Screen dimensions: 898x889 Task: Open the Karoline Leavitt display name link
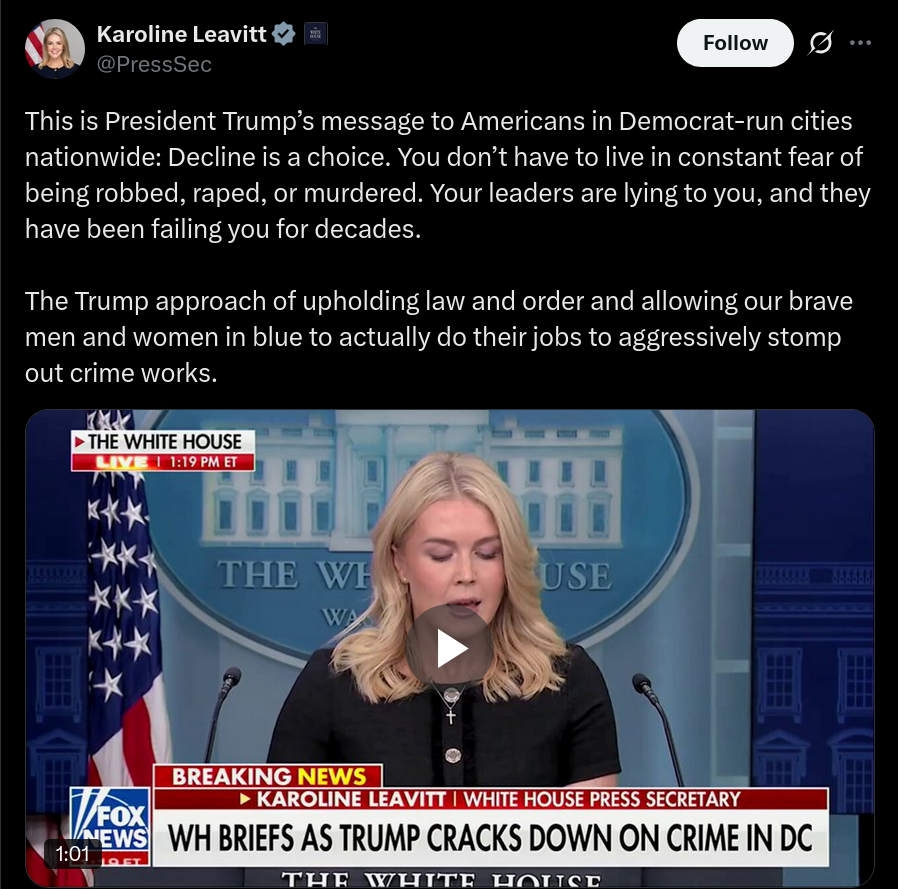[x=181, y=34]
